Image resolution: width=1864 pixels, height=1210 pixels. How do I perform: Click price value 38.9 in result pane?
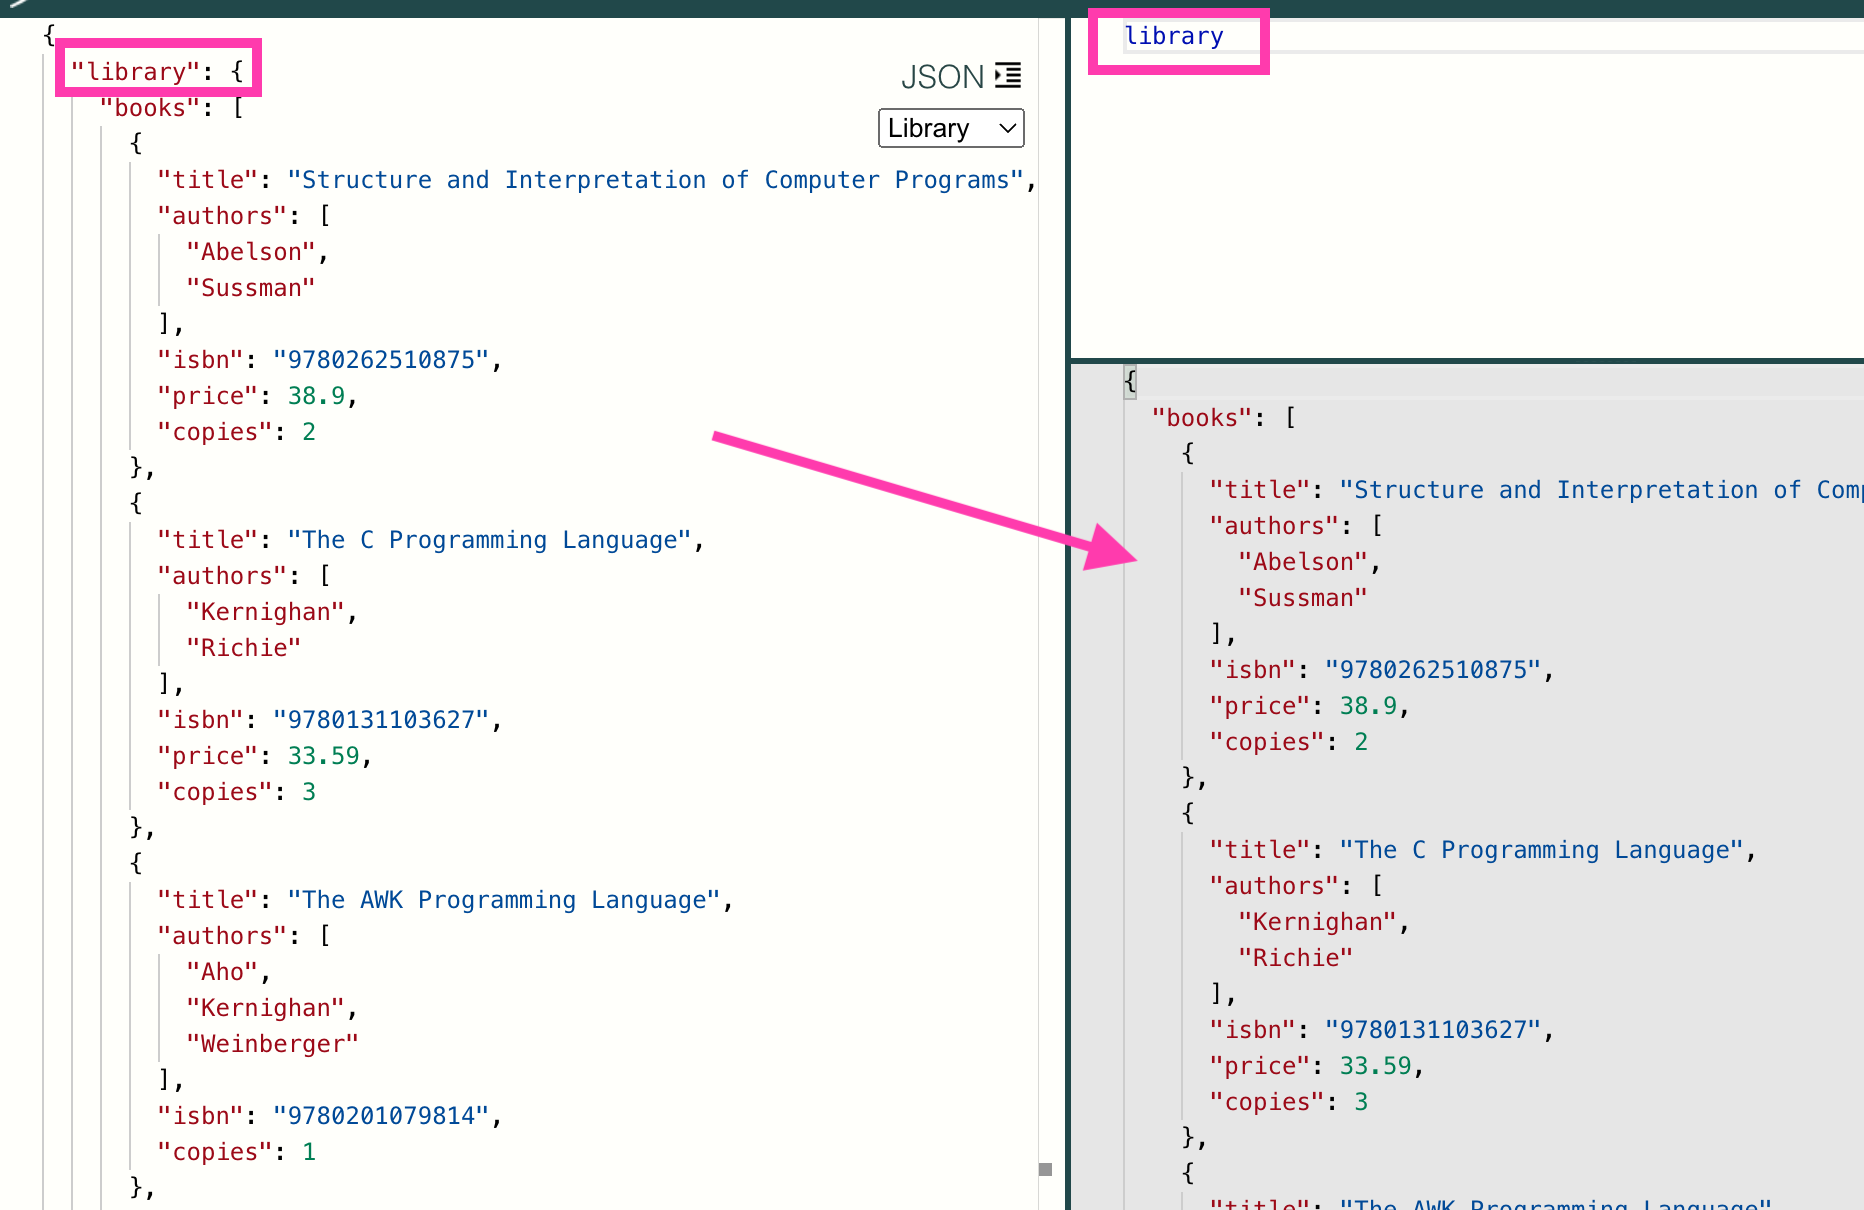point(1367,706)
